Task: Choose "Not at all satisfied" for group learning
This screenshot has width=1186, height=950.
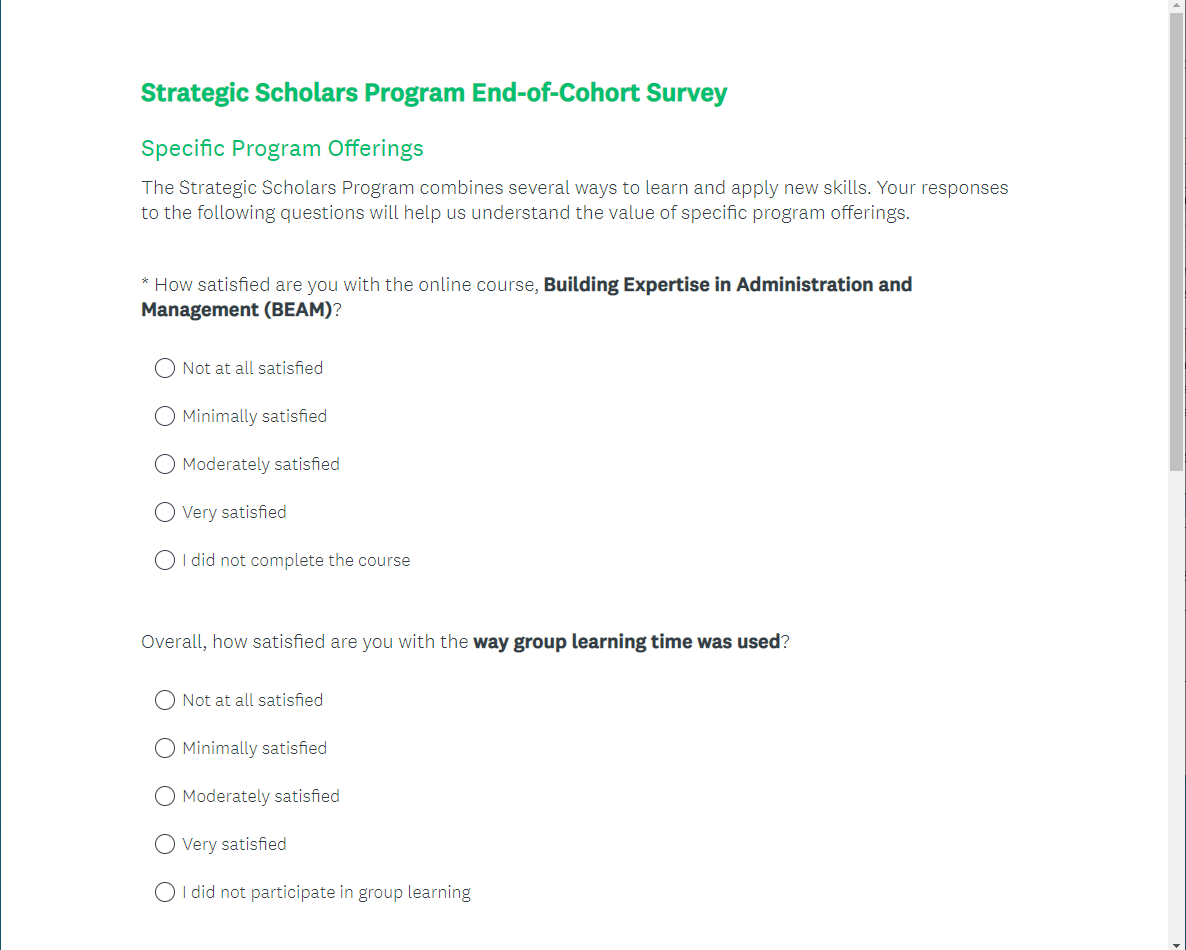Action: point(165,700)
